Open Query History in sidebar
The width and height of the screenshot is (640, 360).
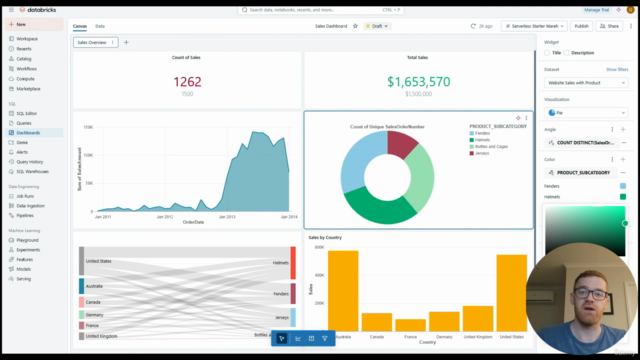pos(29,162)
